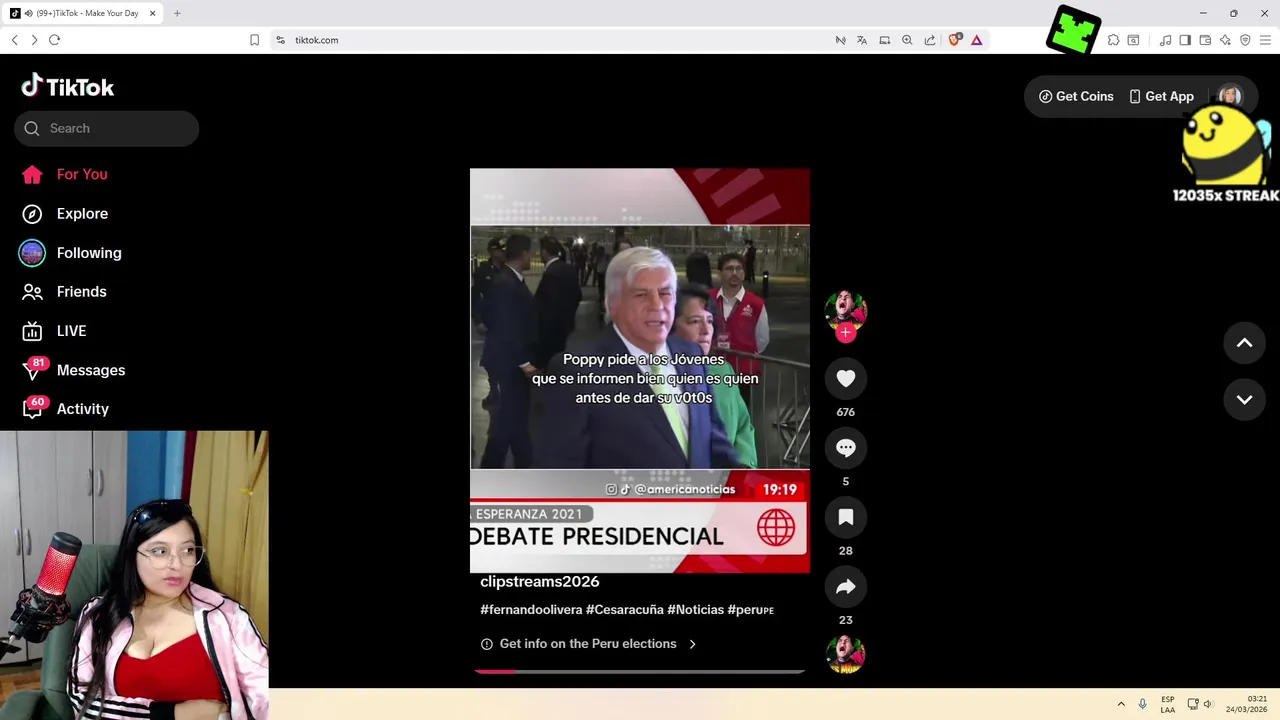Open the browser hamburger menu

(1266, 40)
